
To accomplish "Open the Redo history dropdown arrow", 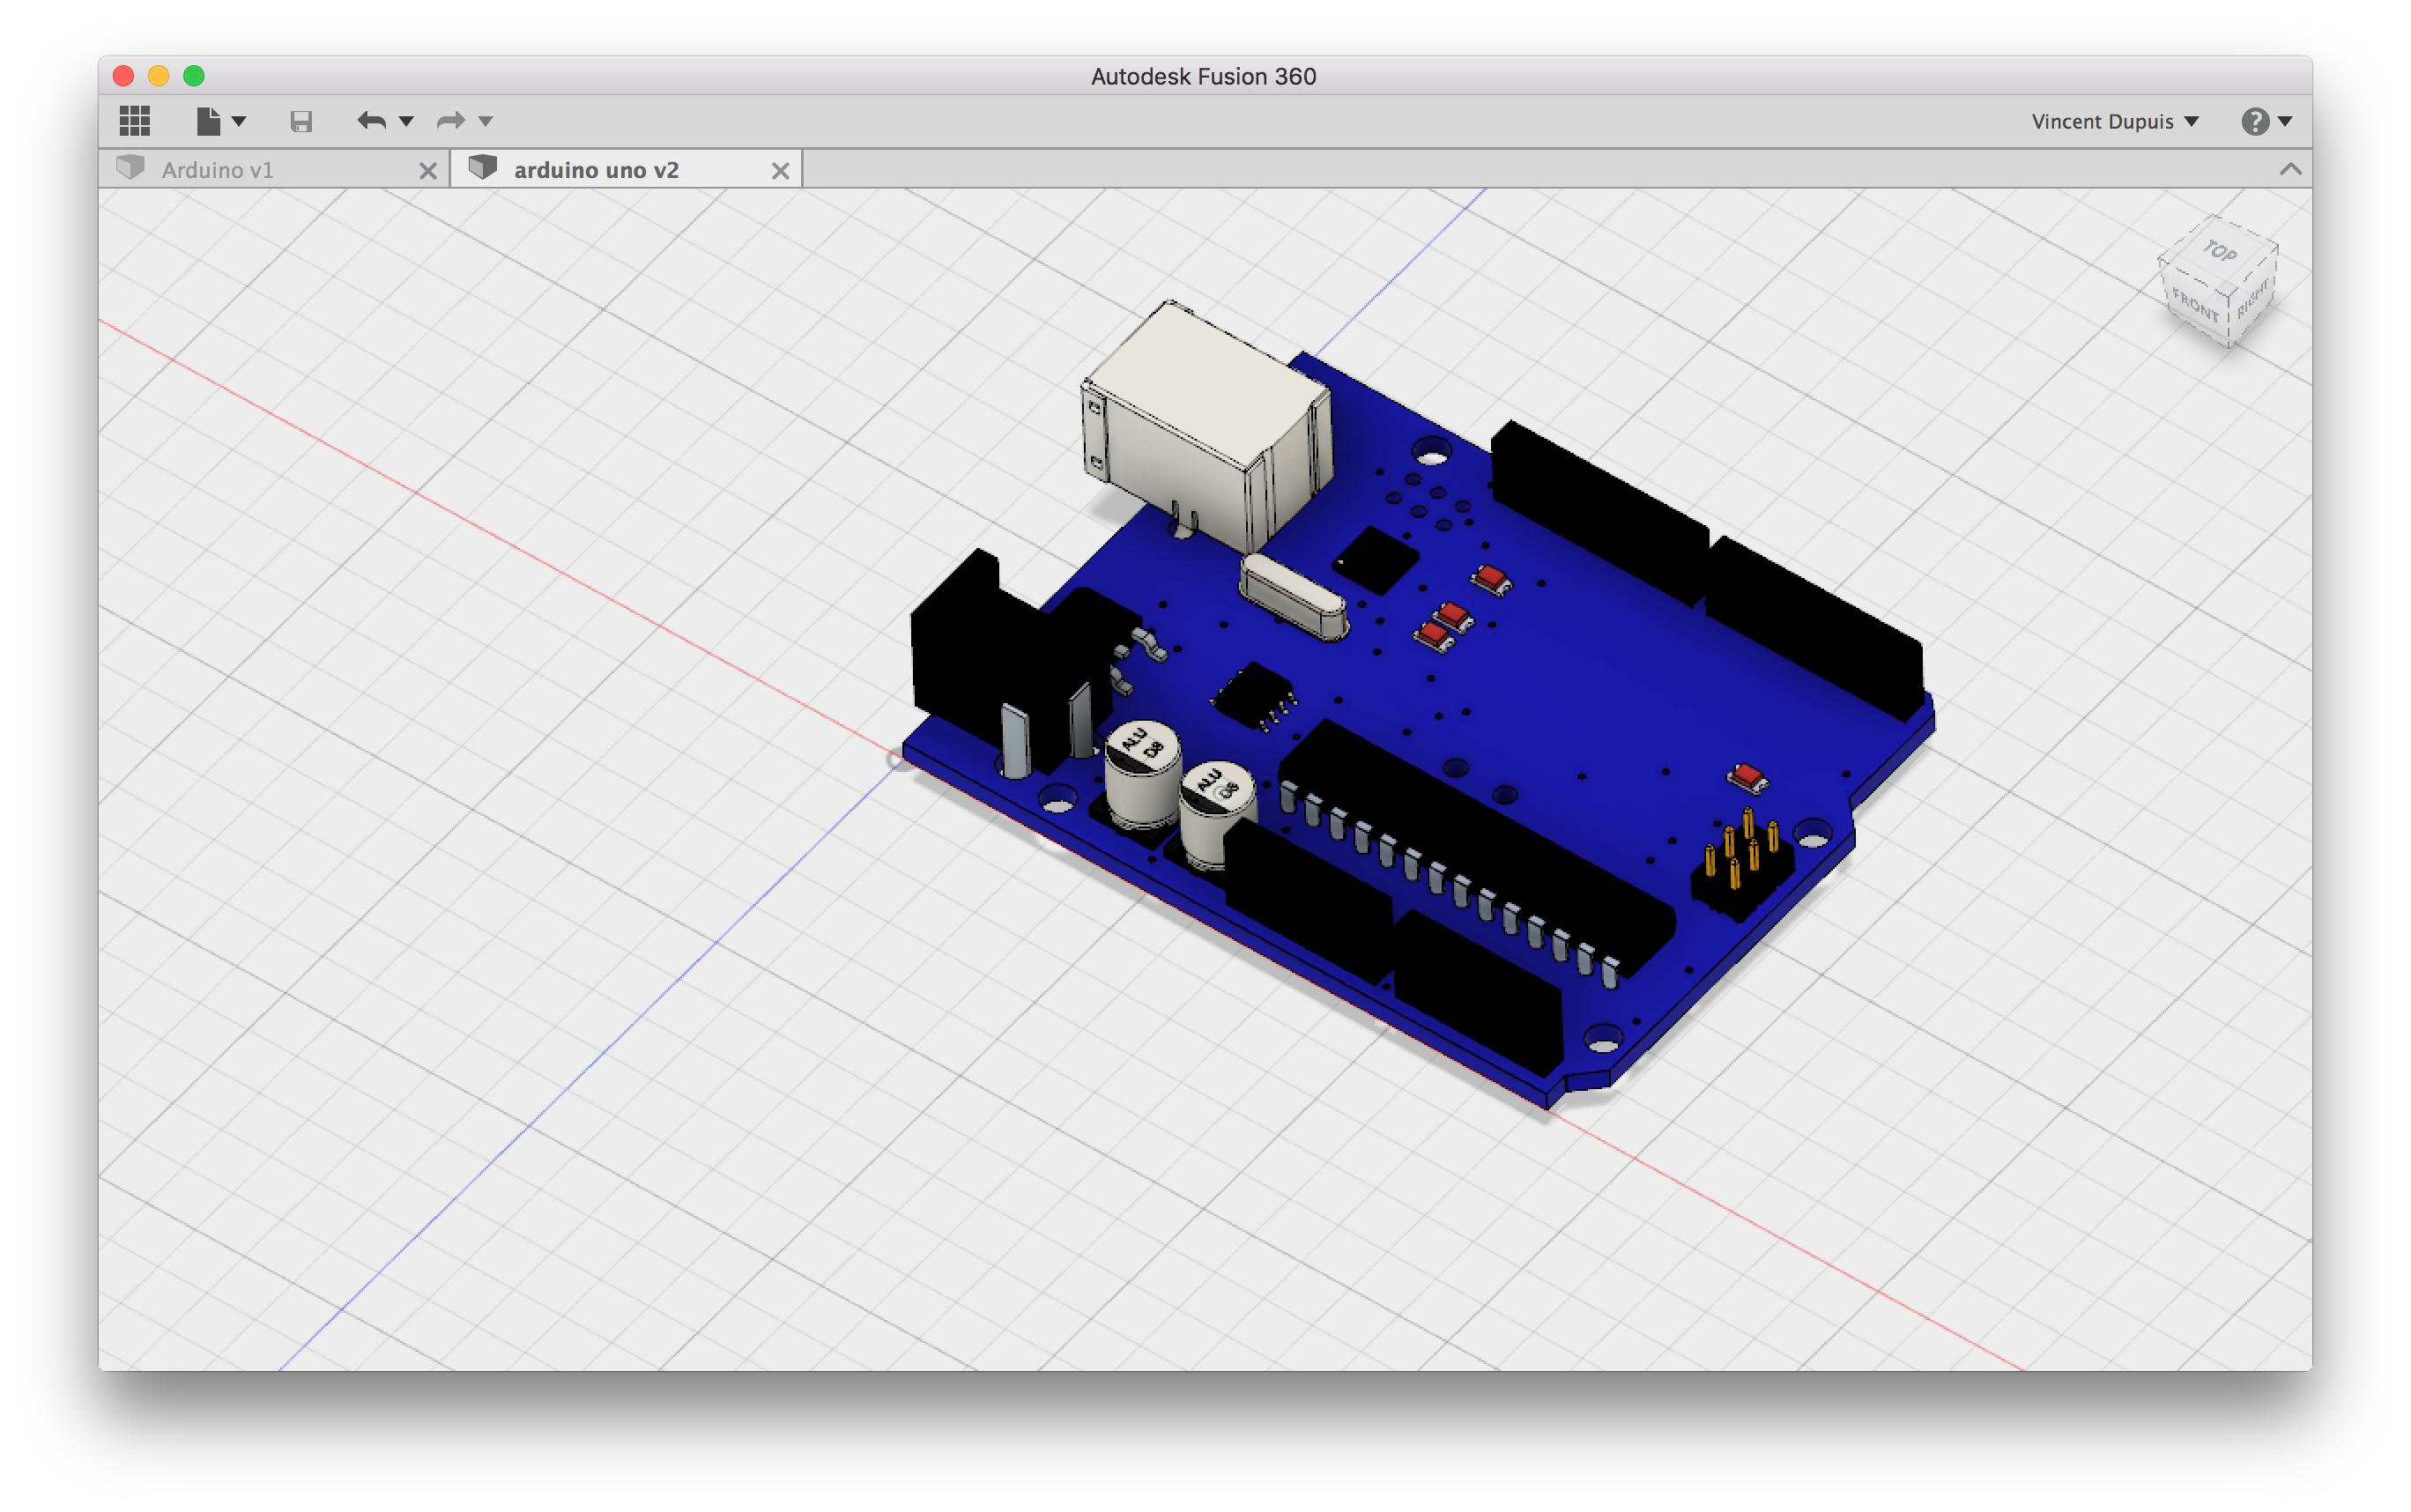I will [x=486, y=122].
